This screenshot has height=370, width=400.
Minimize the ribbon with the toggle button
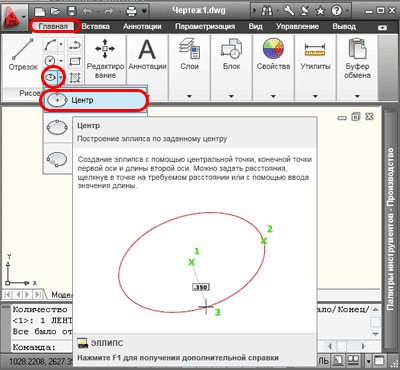pyautogui.click(x=382, y=28)
